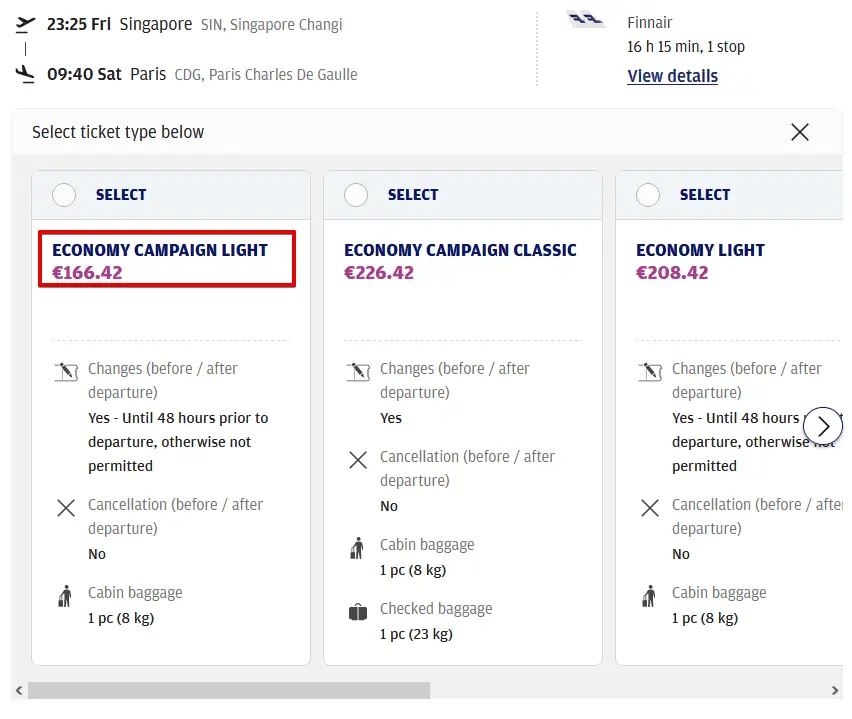Image resolution: width=852 pixels, height=719 pixels.
Task: Click Changes icon in Economy Campaign Light
Action: (66, 372)
